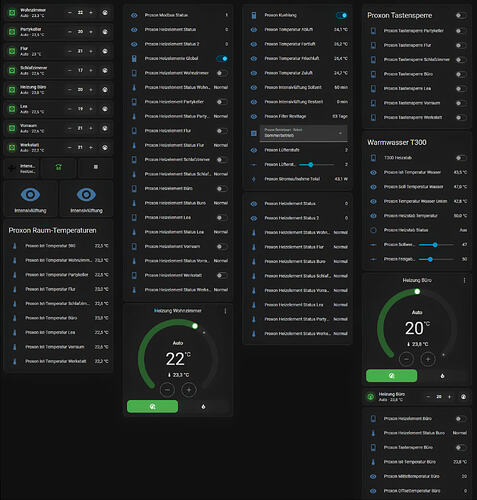Click the green climate icon of Schlafzimmer tile

click(x=12, y=70)
